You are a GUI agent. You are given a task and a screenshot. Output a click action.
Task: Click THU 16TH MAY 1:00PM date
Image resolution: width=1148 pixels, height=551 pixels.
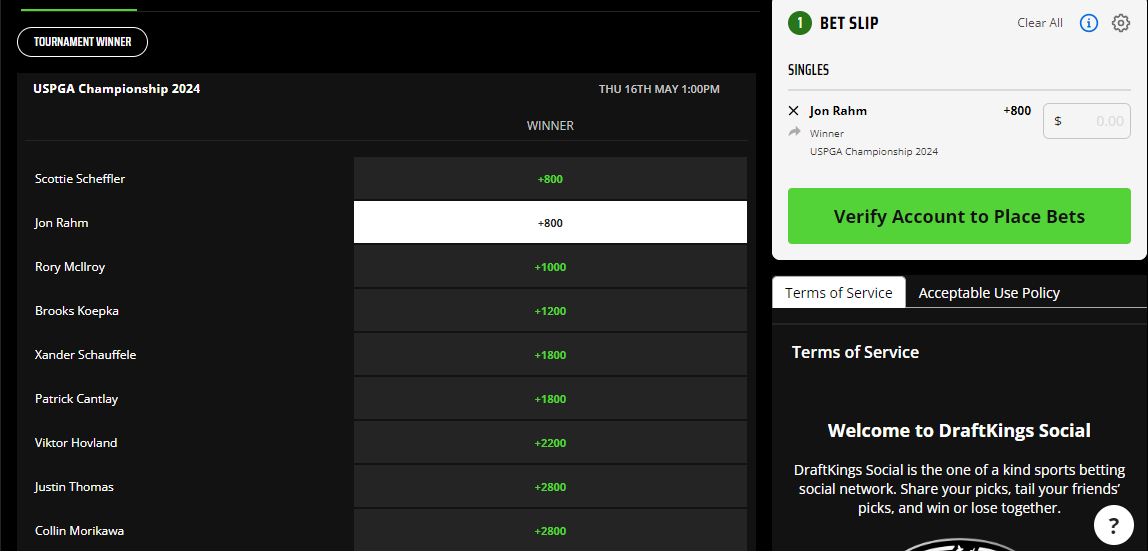pyautogui.click(x=659, y=89)
